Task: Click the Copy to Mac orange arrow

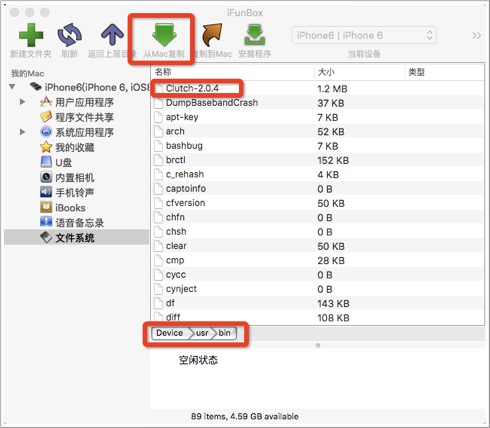Action: coord(212,35)
